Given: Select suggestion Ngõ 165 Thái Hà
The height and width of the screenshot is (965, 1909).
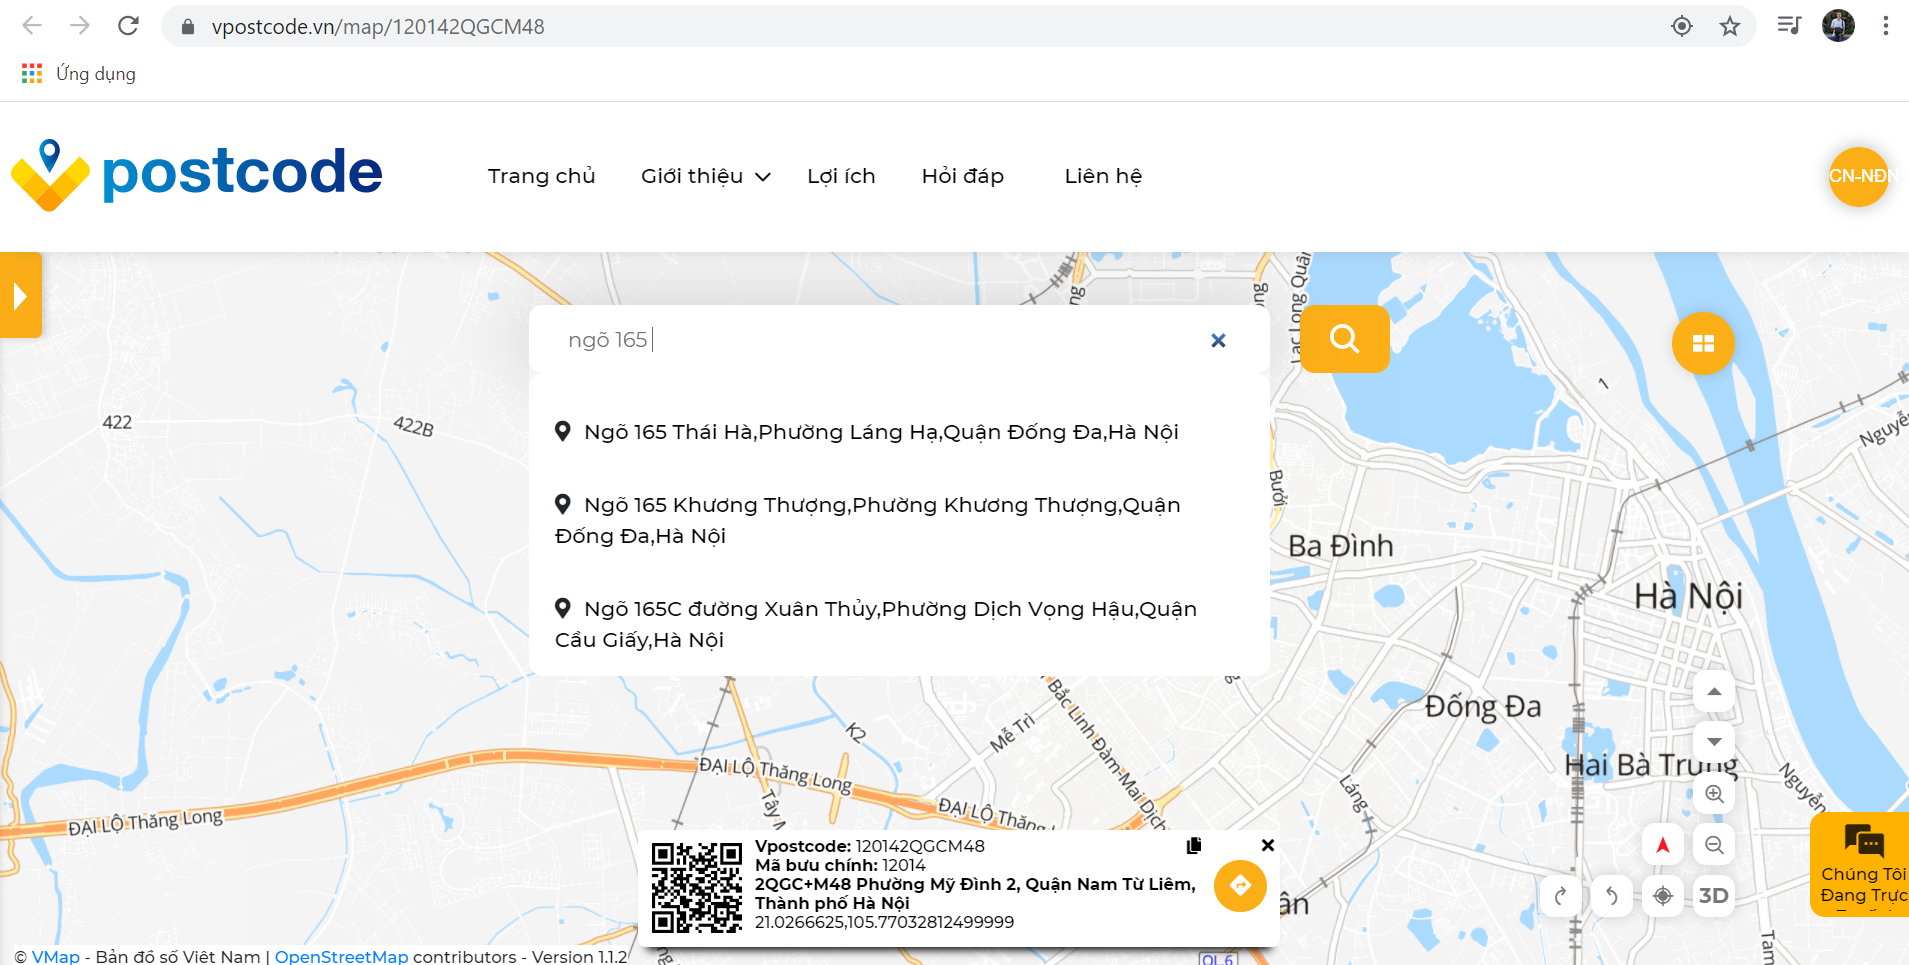Looking at the screenshot, I should [899, 432].
